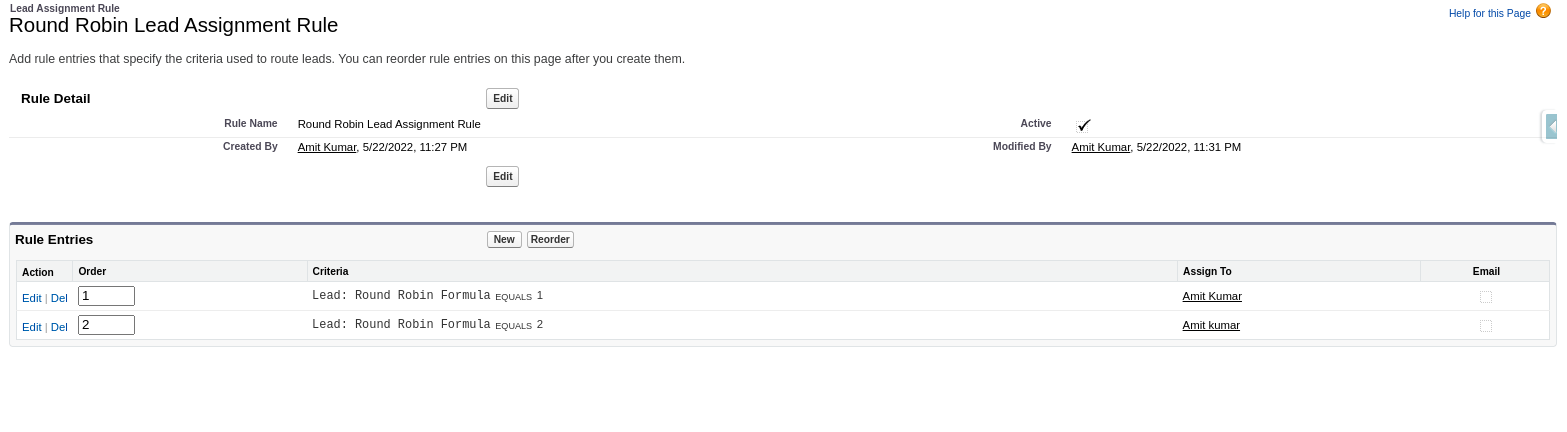Image resolution: width=1567 pixels, height=432 pixels.
Task: Delete the rule entry with order 1
Action: [x=59, y=298]
